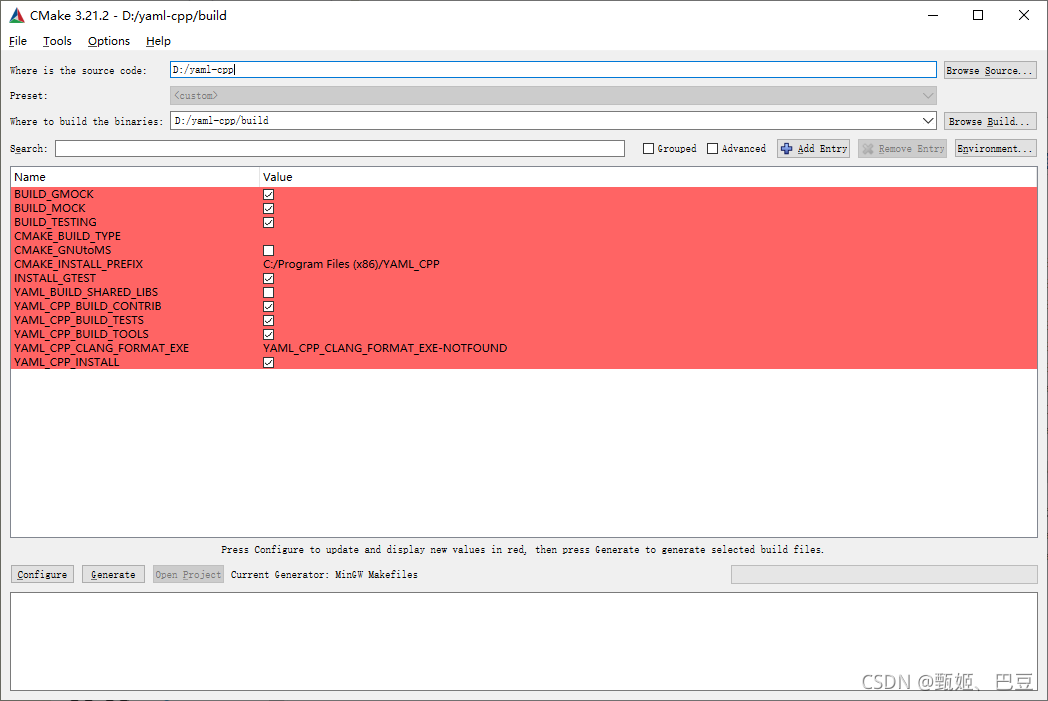The height and width of the screenshot is (701, 1048).
Task: Click Browse Source to pick source folder
Action: [x=989, y=69]
